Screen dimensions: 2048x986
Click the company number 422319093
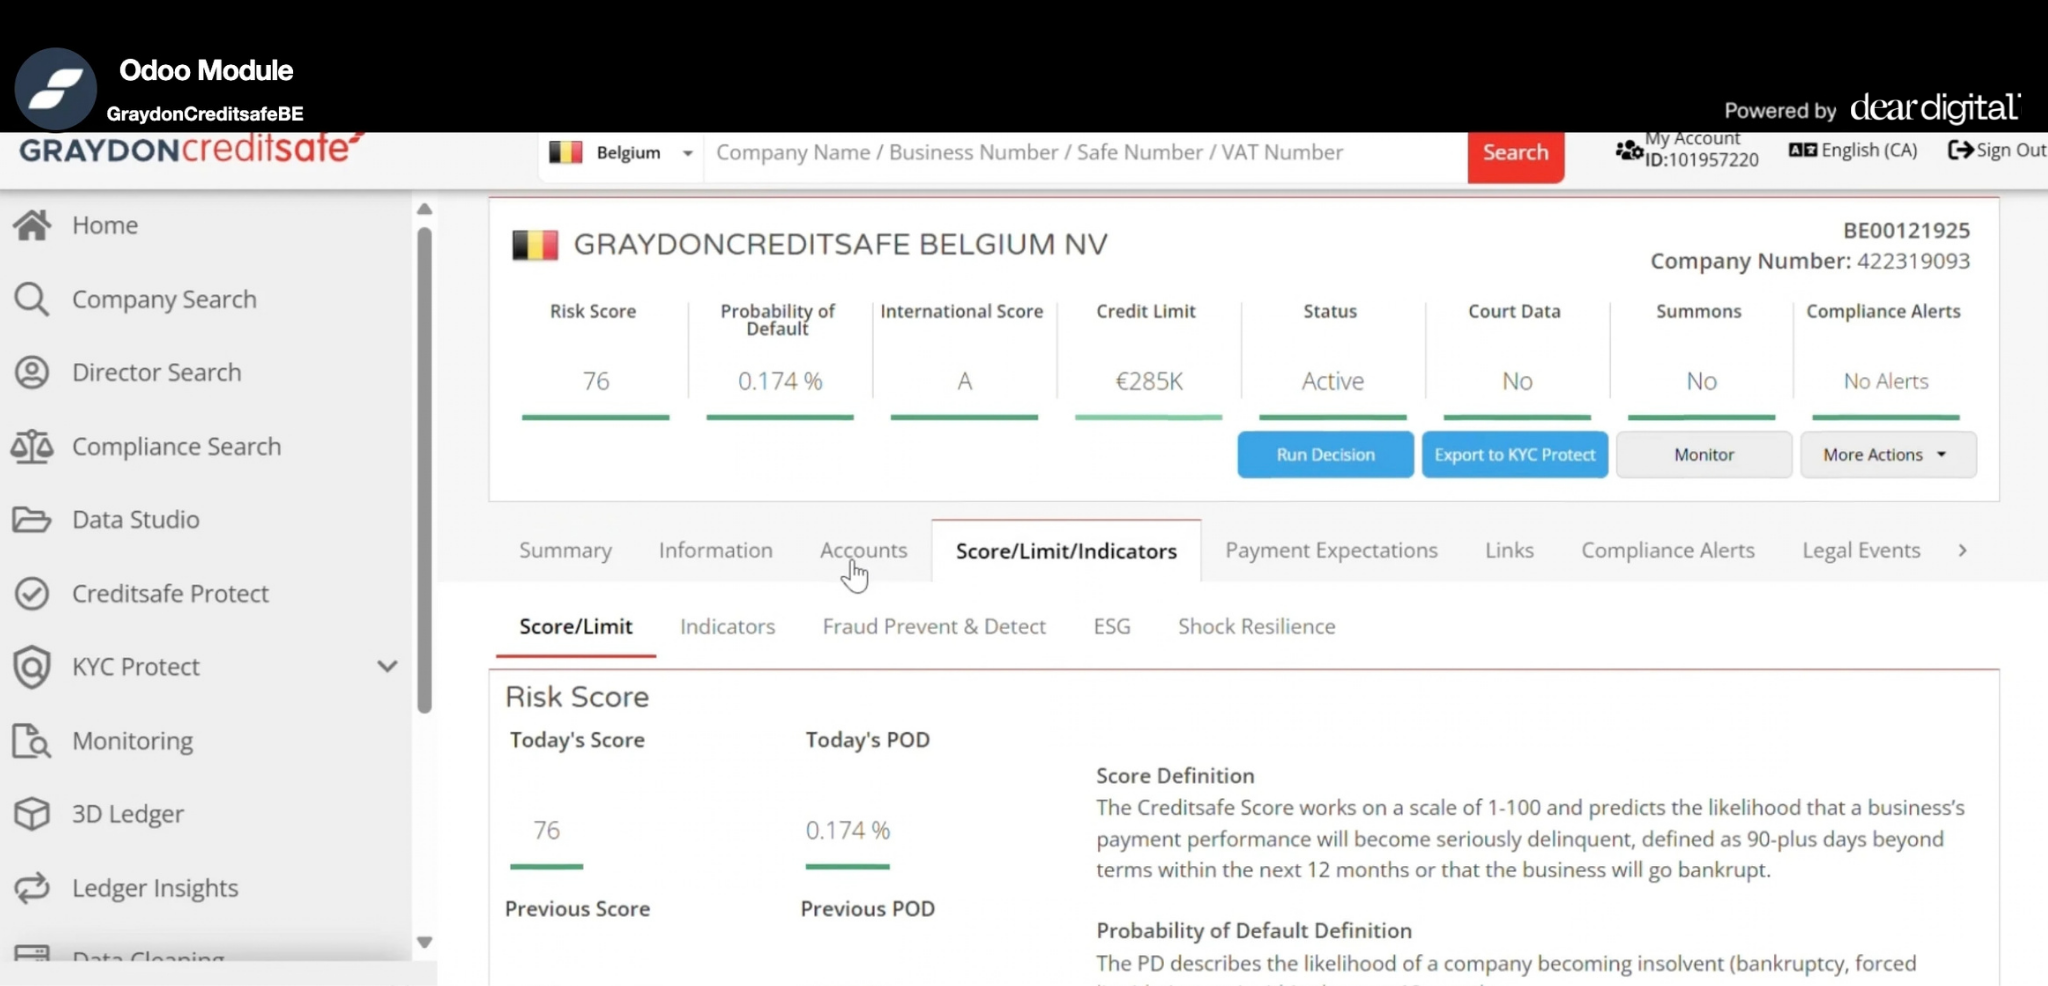(1913, 261)
